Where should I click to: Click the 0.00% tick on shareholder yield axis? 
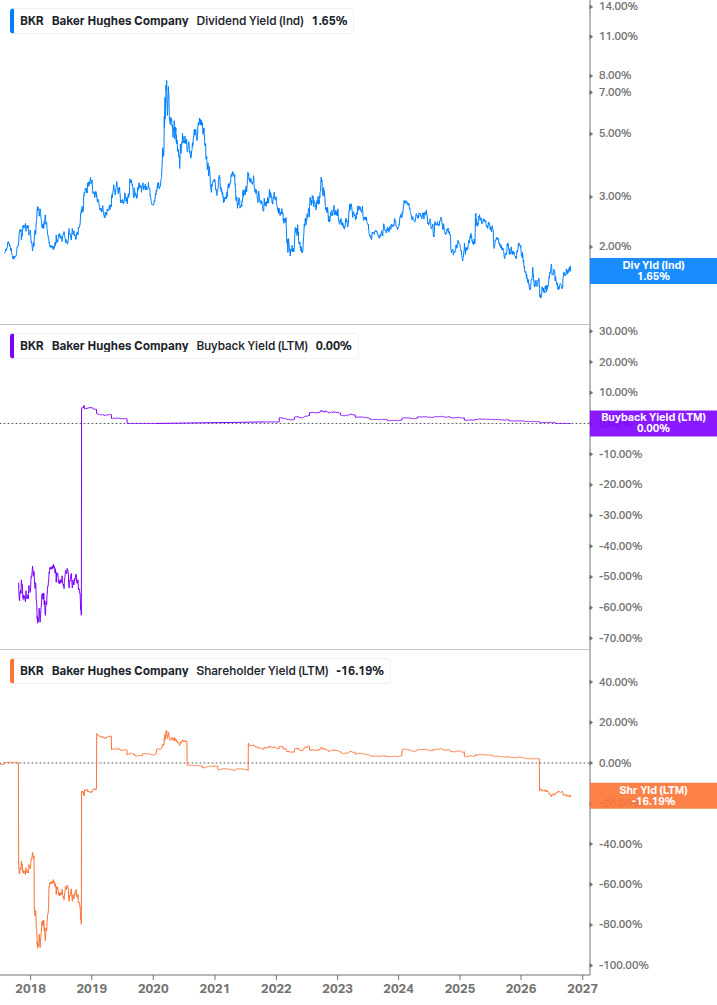[x=615, y=763]
